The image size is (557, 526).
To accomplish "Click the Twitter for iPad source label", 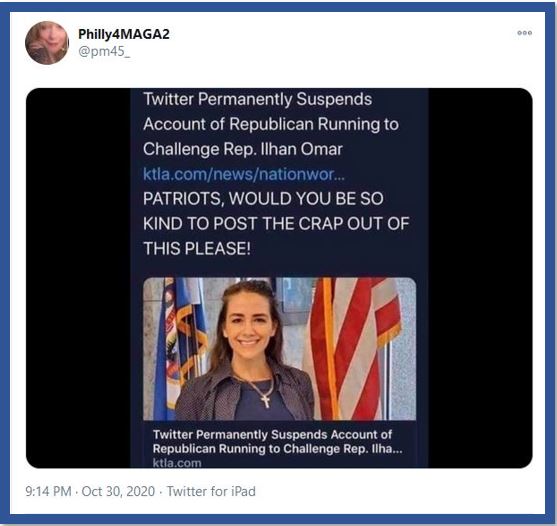I will (x=211, y=492).
